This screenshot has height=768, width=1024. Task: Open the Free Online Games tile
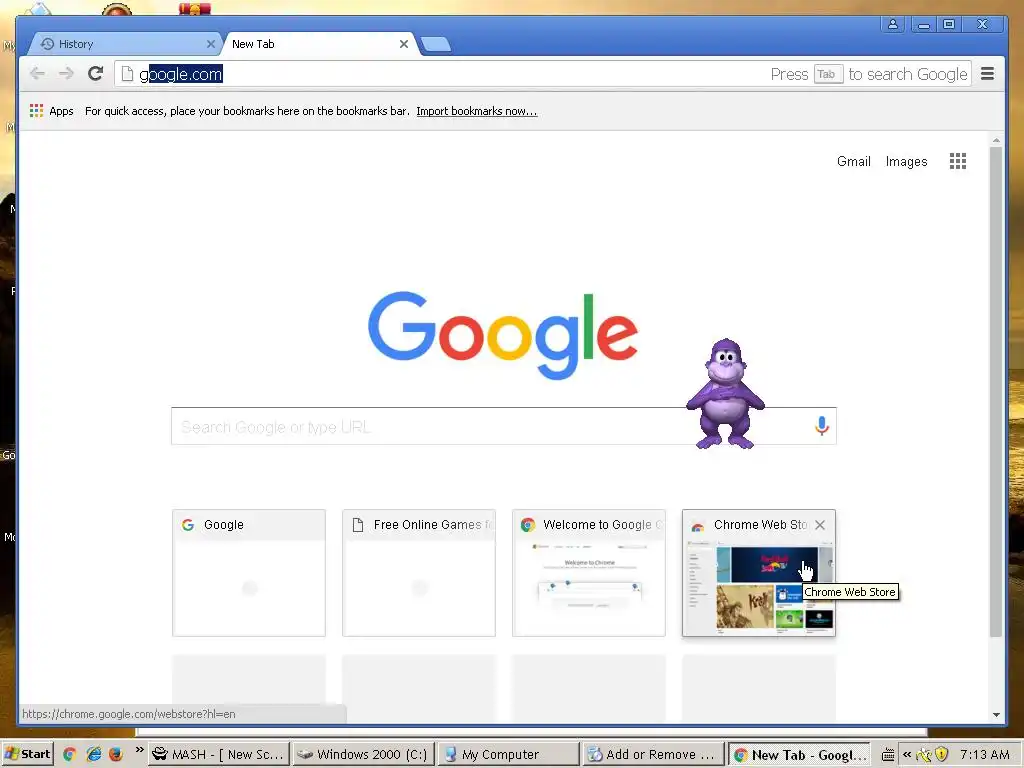(419, 573)
